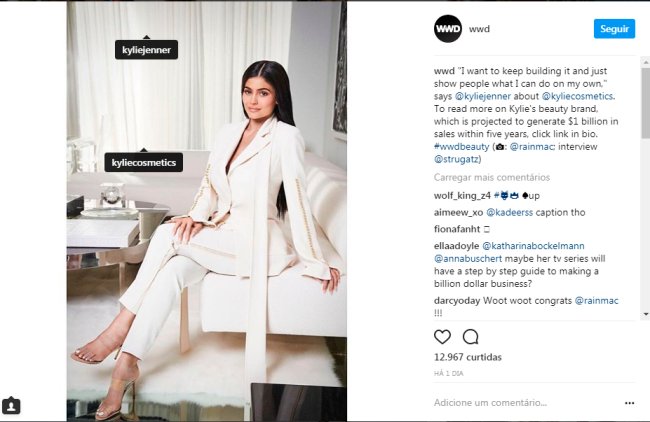Image resolution: width=650 pixels, height=422 pixels.
Task: Toggle the tagged people icon on photo
Action: pos(11,405)
